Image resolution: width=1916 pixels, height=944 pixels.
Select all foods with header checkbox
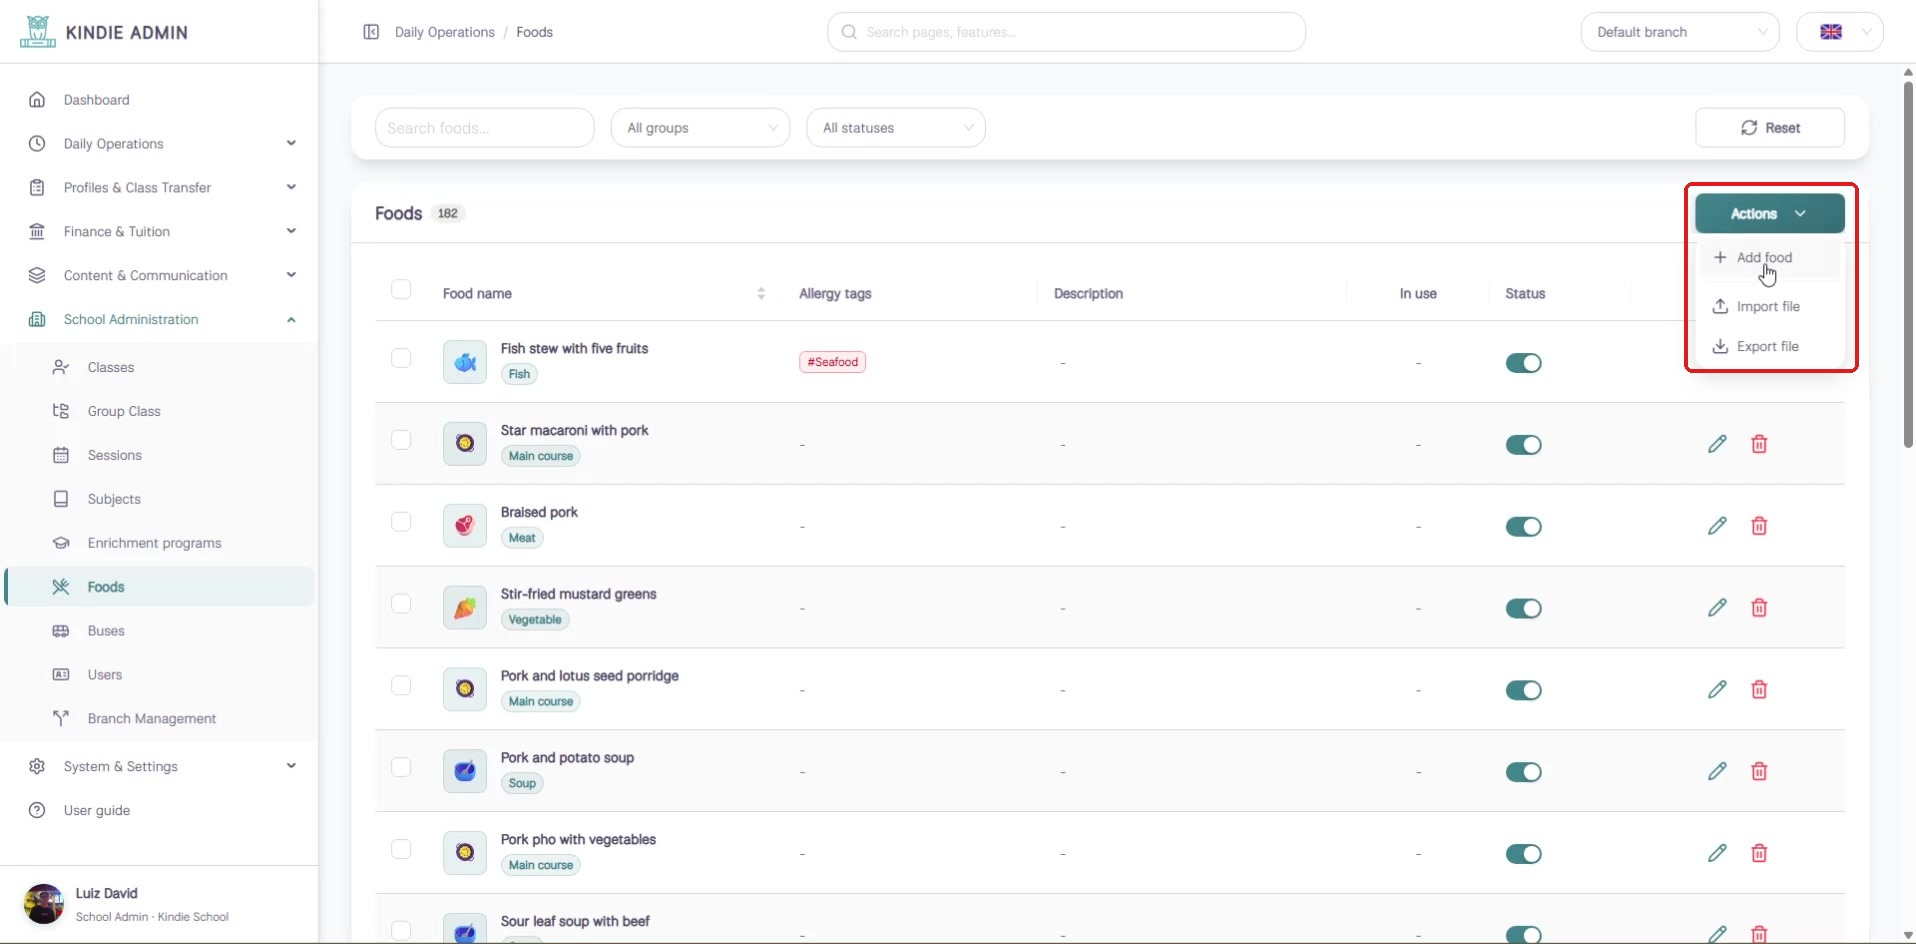(x=401, y=290)
